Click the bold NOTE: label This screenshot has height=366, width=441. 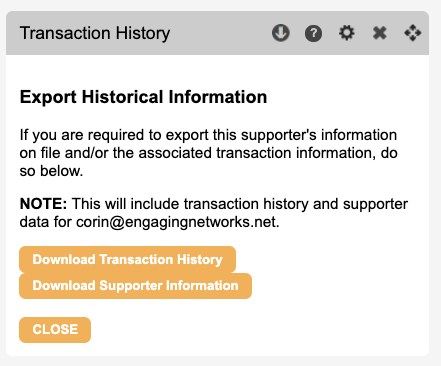[43, 204]
